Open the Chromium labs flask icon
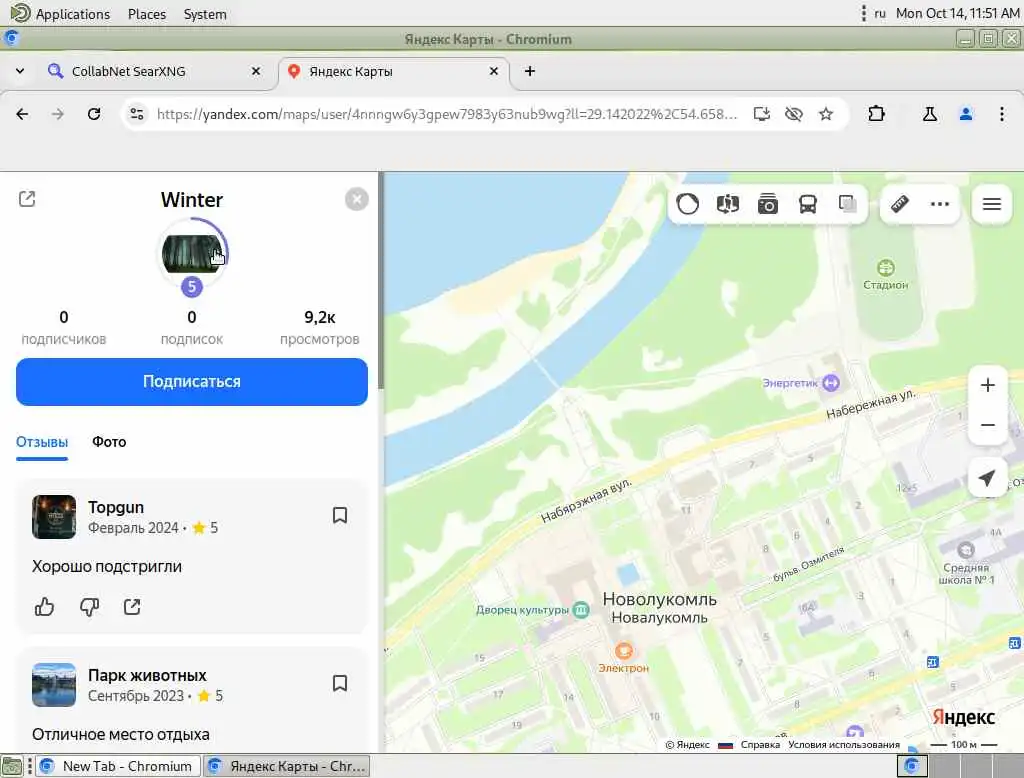 pos(929,114)
